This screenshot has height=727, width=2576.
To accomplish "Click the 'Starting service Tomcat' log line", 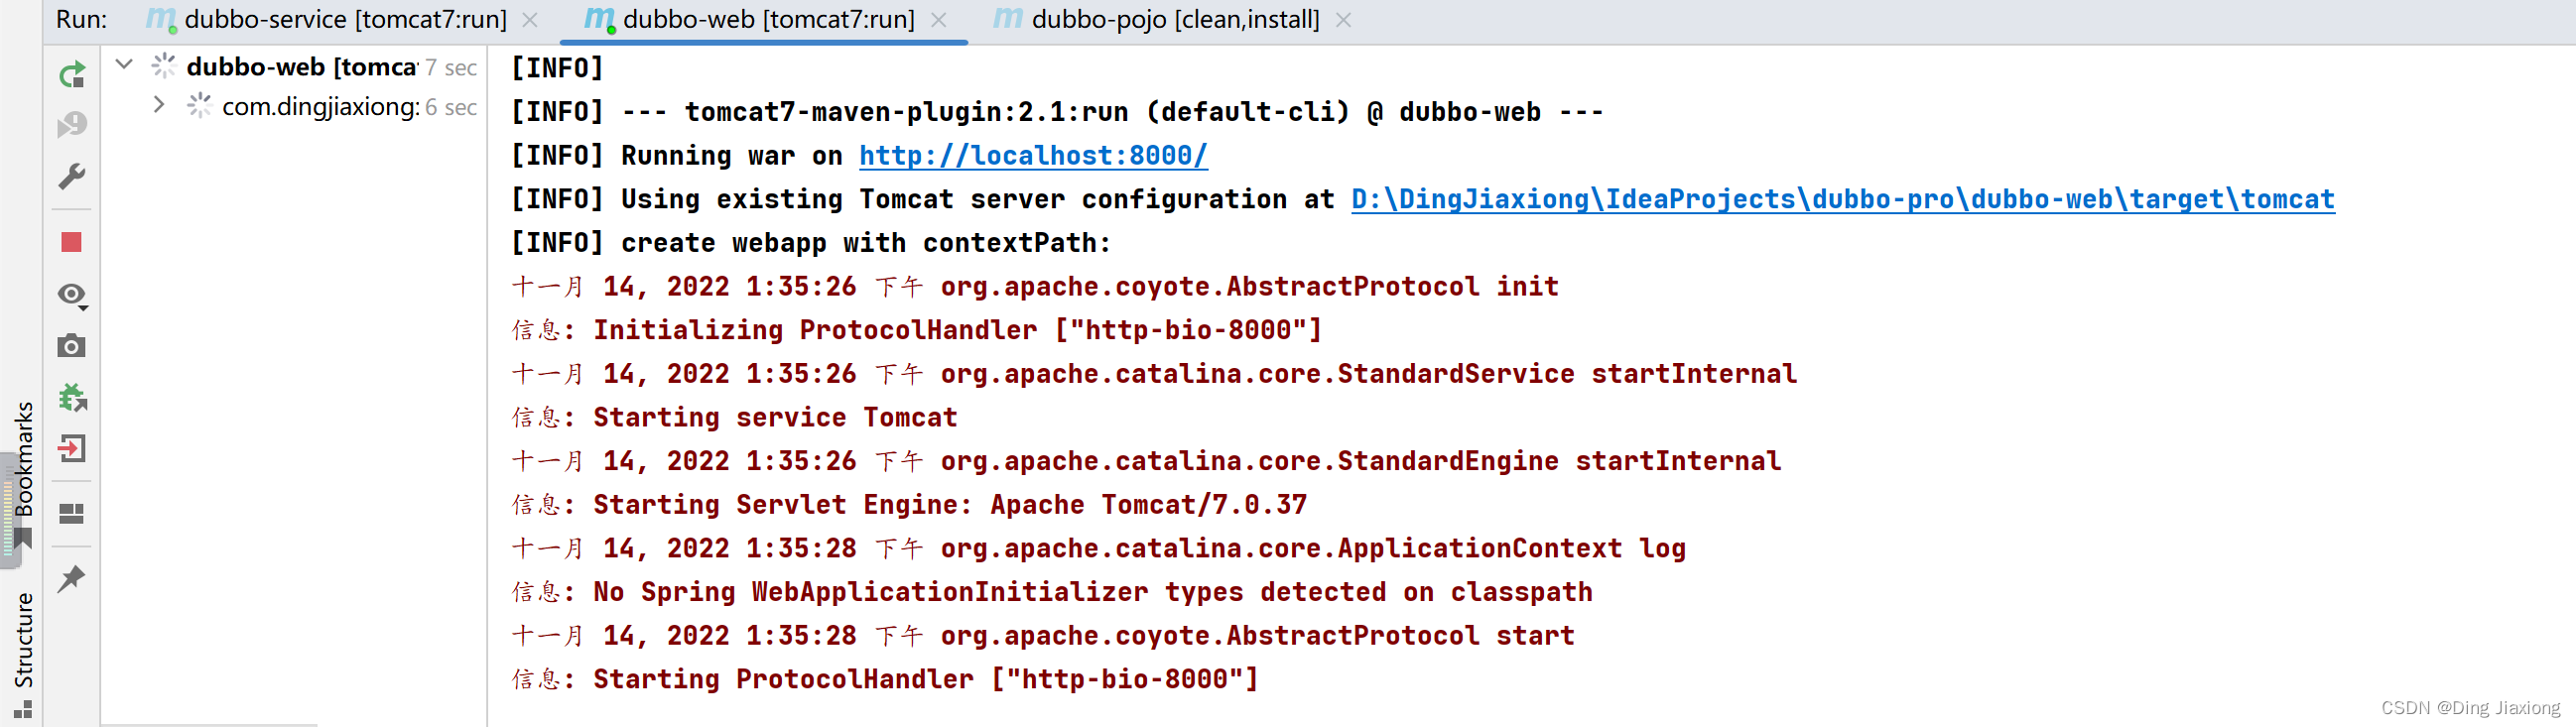I will [735, 418].
